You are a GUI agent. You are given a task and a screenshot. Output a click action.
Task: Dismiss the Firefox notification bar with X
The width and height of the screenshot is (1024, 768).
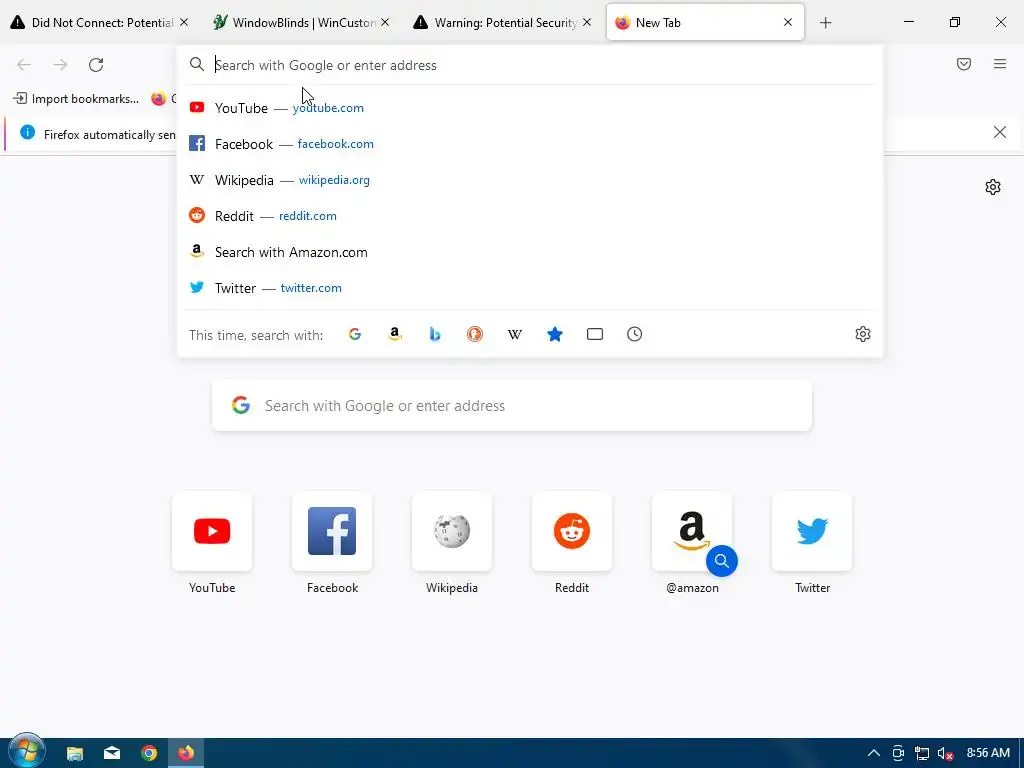(1000, 133)
